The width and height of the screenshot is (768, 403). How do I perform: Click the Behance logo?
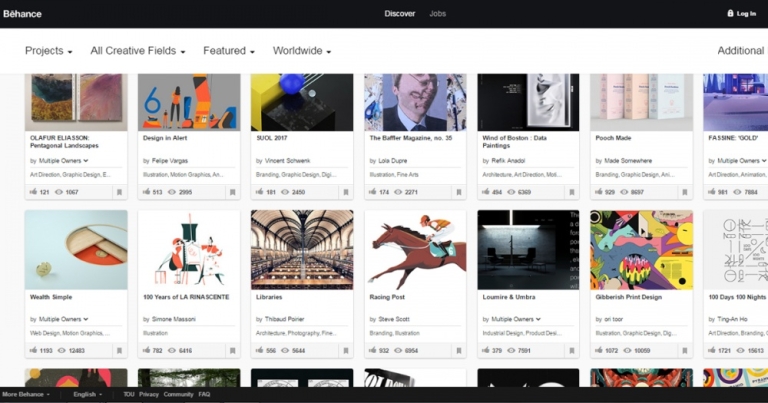coord(22,14)
